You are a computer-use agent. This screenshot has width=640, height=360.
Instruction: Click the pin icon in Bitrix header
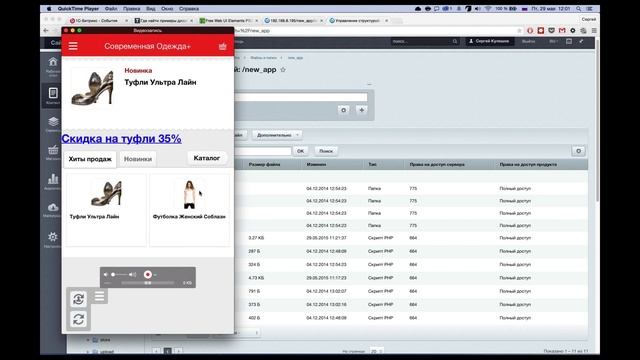click(x=581, y=42)
